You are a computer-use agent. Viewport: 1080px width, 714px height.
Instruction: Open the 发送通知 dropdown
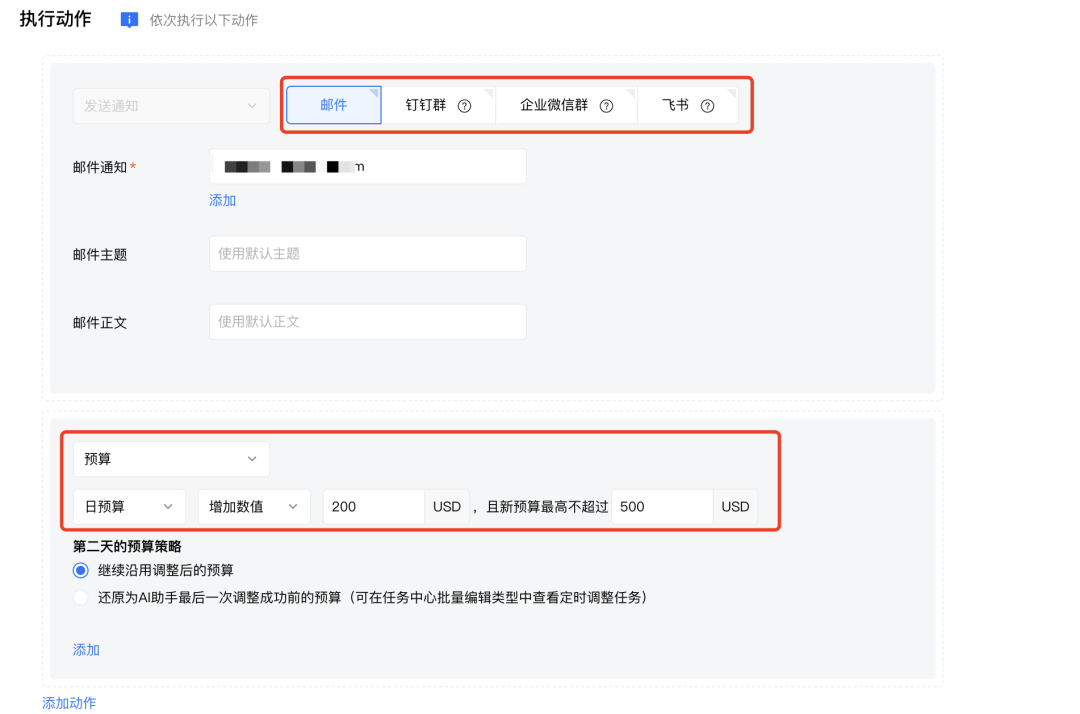point(171,105)
